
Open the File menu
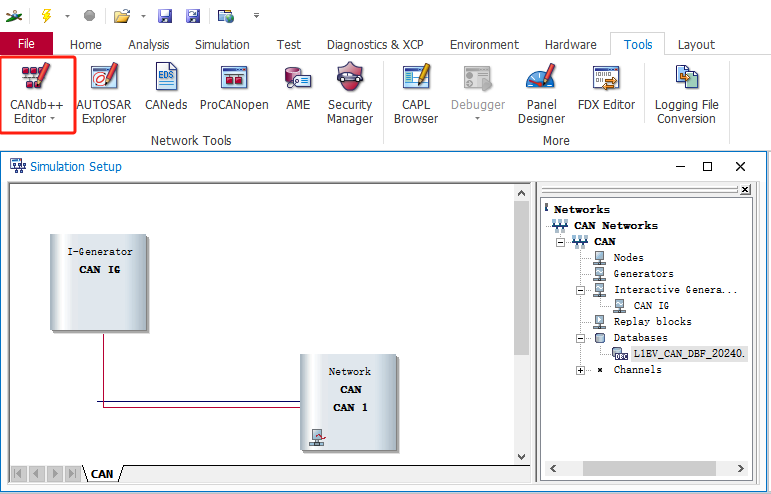26,44
